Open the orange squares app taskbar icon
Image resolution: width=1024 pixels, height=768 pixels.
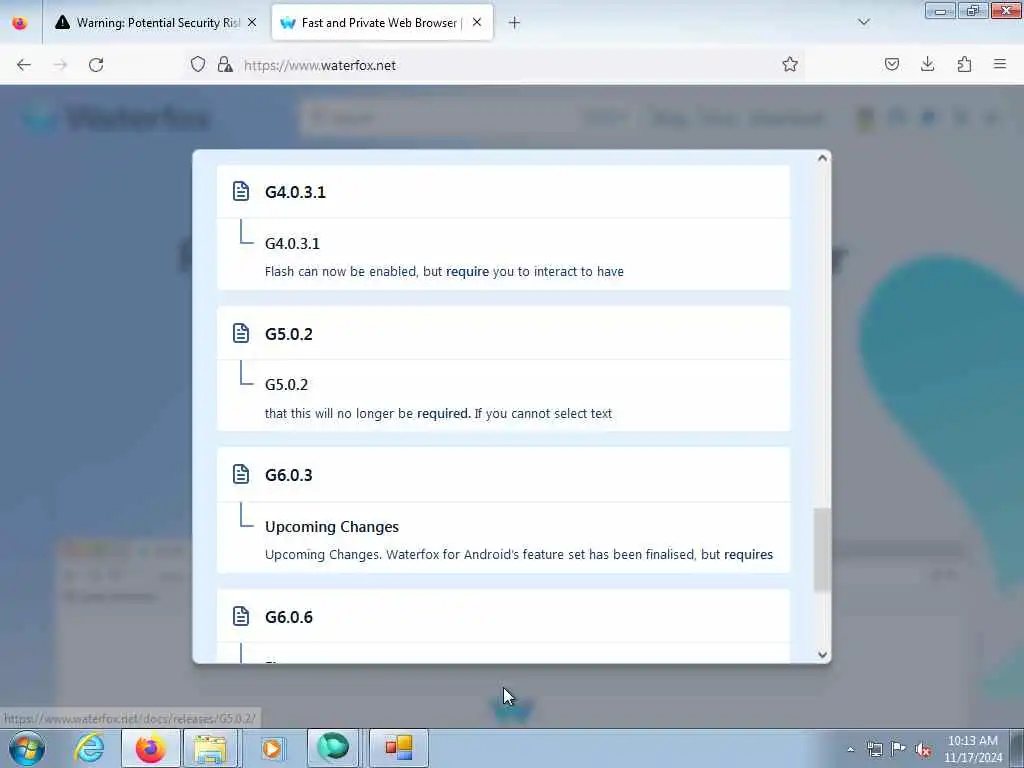[398, 748]
